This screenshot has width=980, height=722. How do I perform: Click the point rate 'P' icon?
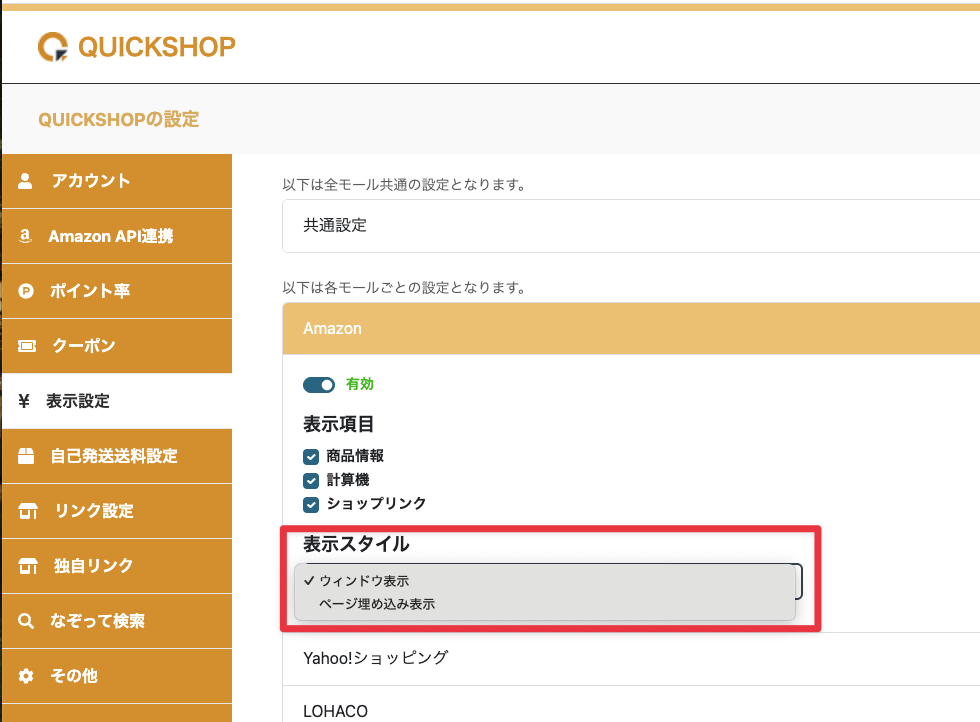pyautogui.click(x=26, y=291)
